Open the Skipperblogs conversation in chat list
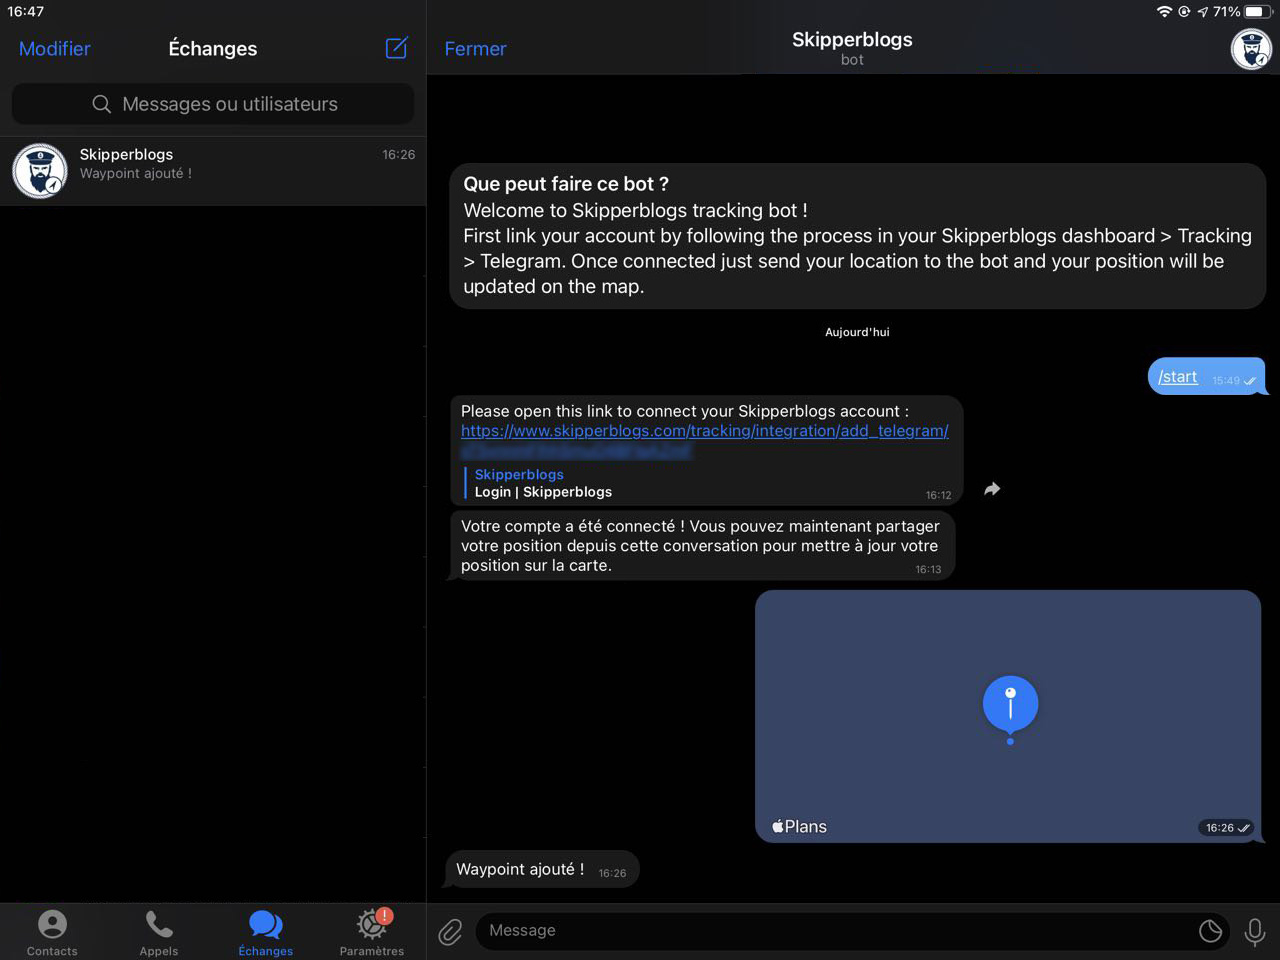The height and width of the screenshot is (960, 1280). click(213, 171)
